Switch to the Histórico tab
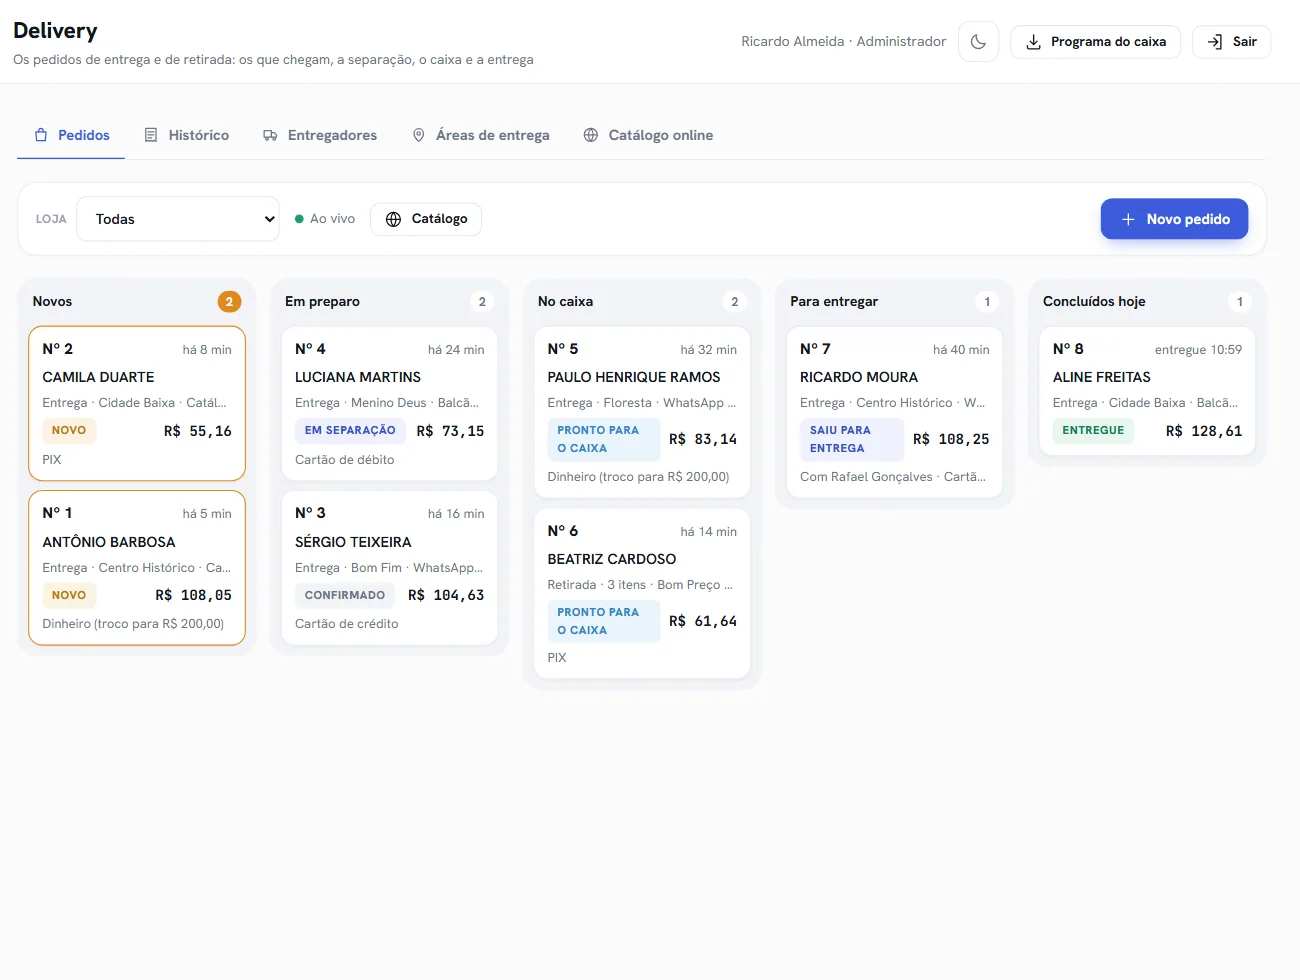Screen dimensions: 1300x980 [x=187, y=135]
